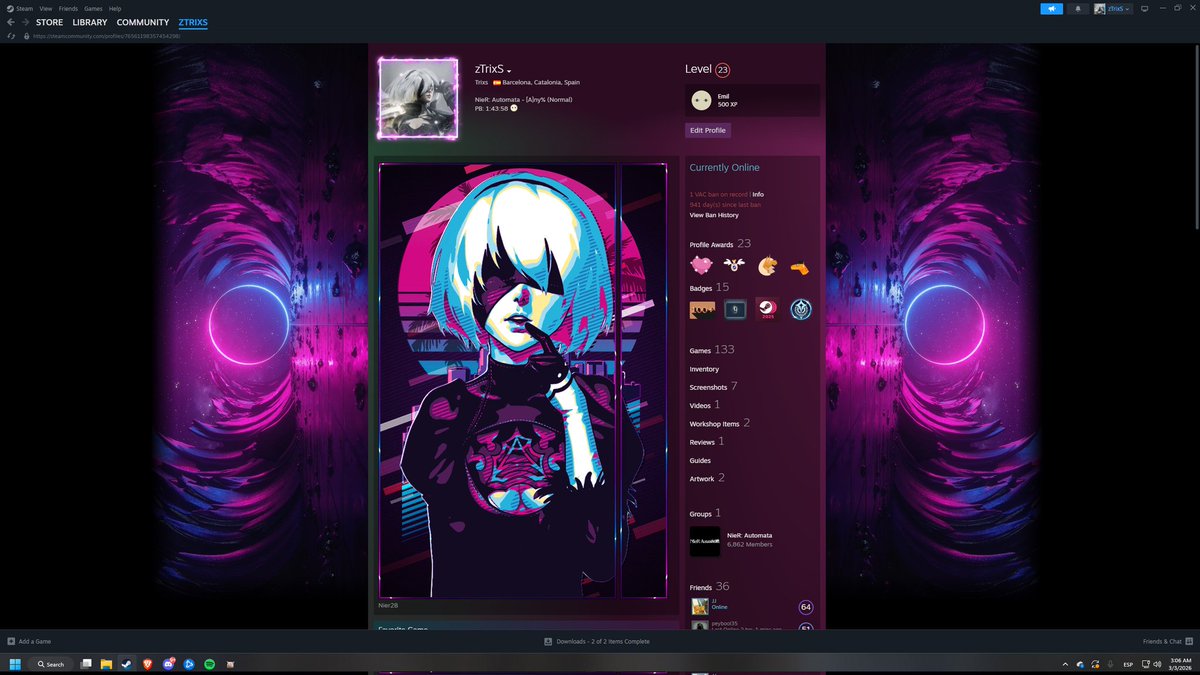Reload the page with the refresh icon
The height and width of the screenshot is (675, 1200).
(11, 36)
